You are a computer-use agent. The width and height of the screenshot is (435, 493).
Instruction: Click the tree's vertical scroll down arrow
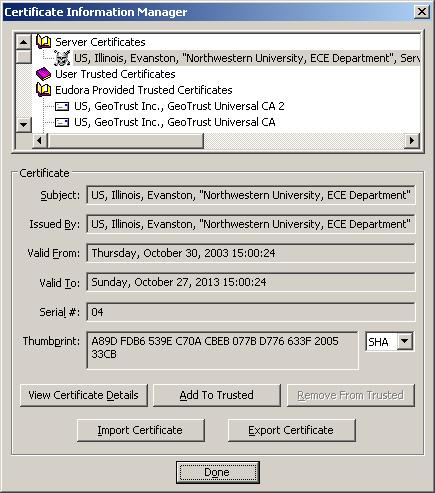24,125
